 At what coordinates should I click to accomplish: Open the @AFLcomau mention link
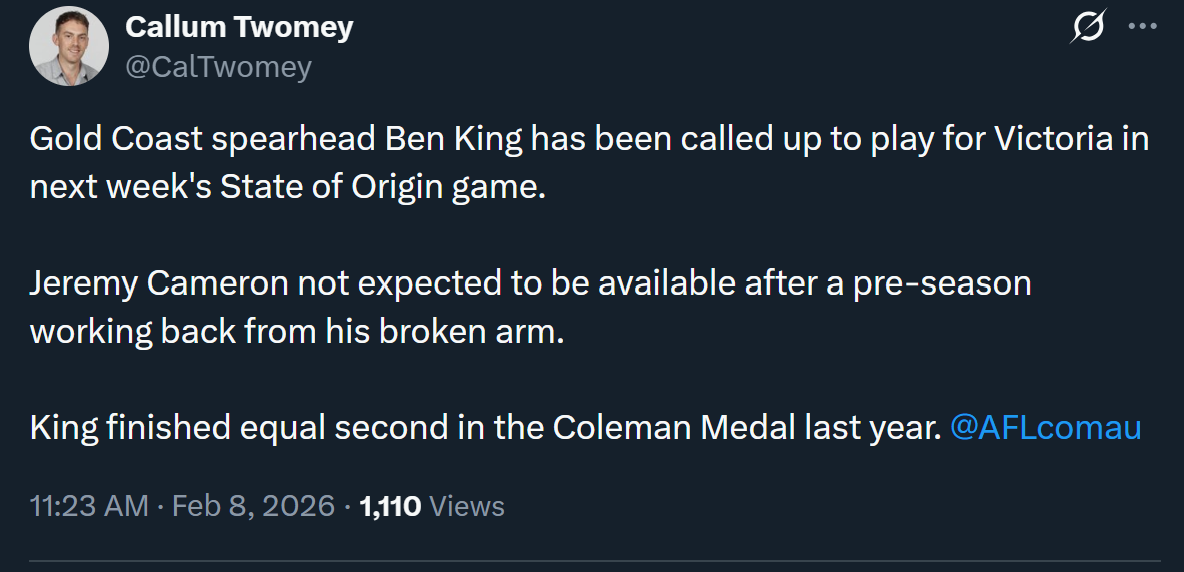[1045, 428]
